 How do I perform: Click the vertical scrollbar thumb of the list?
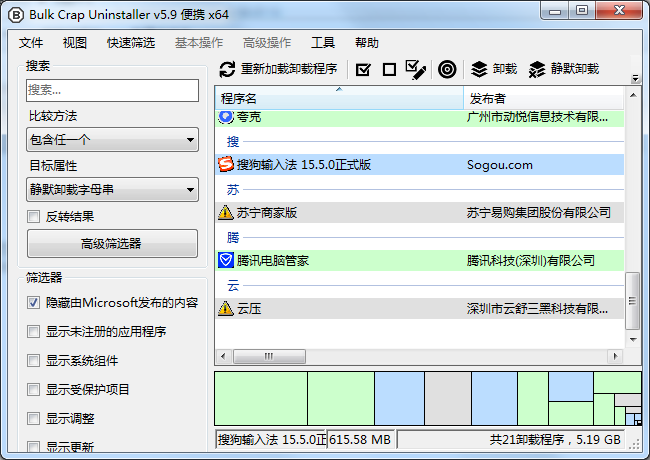pos(632,301)
